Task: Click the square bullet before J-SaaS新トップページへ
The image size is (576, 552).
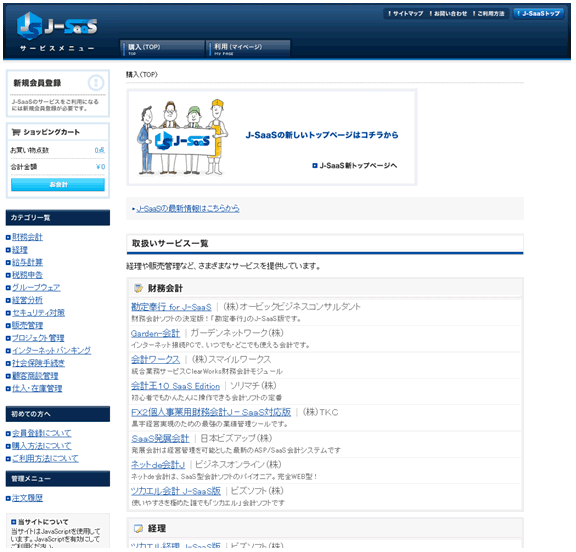Action: [314, 166]
